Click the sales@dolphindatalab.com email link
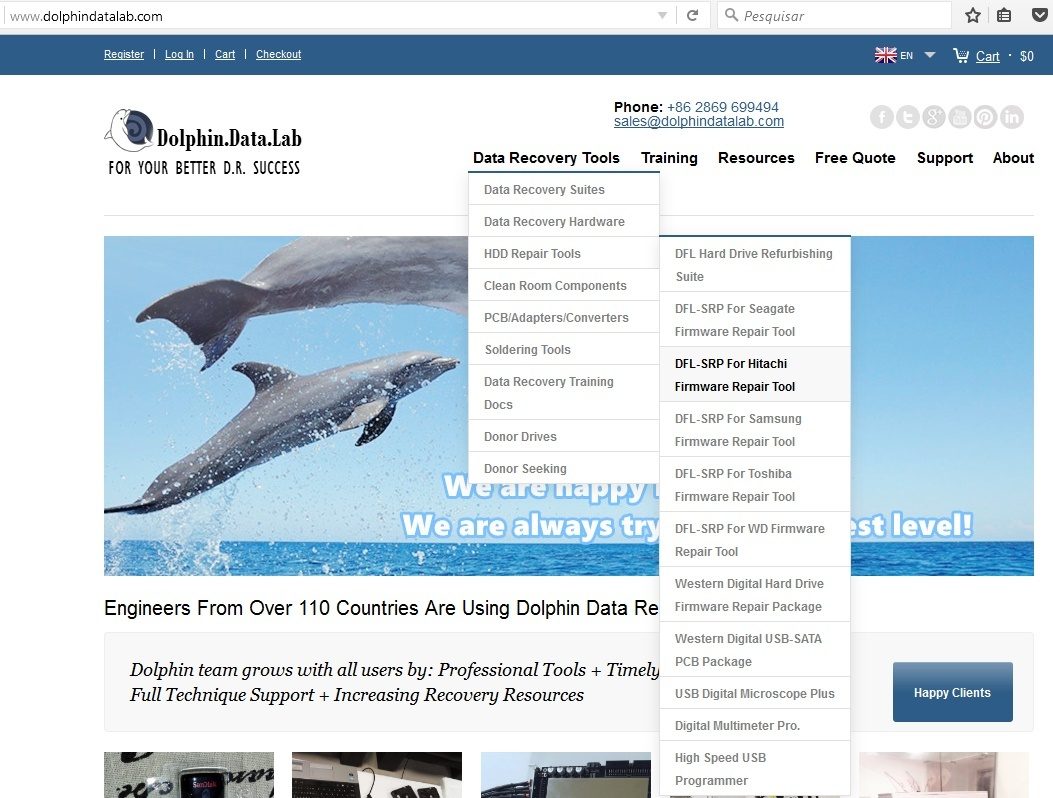 [x=698, y=122]
